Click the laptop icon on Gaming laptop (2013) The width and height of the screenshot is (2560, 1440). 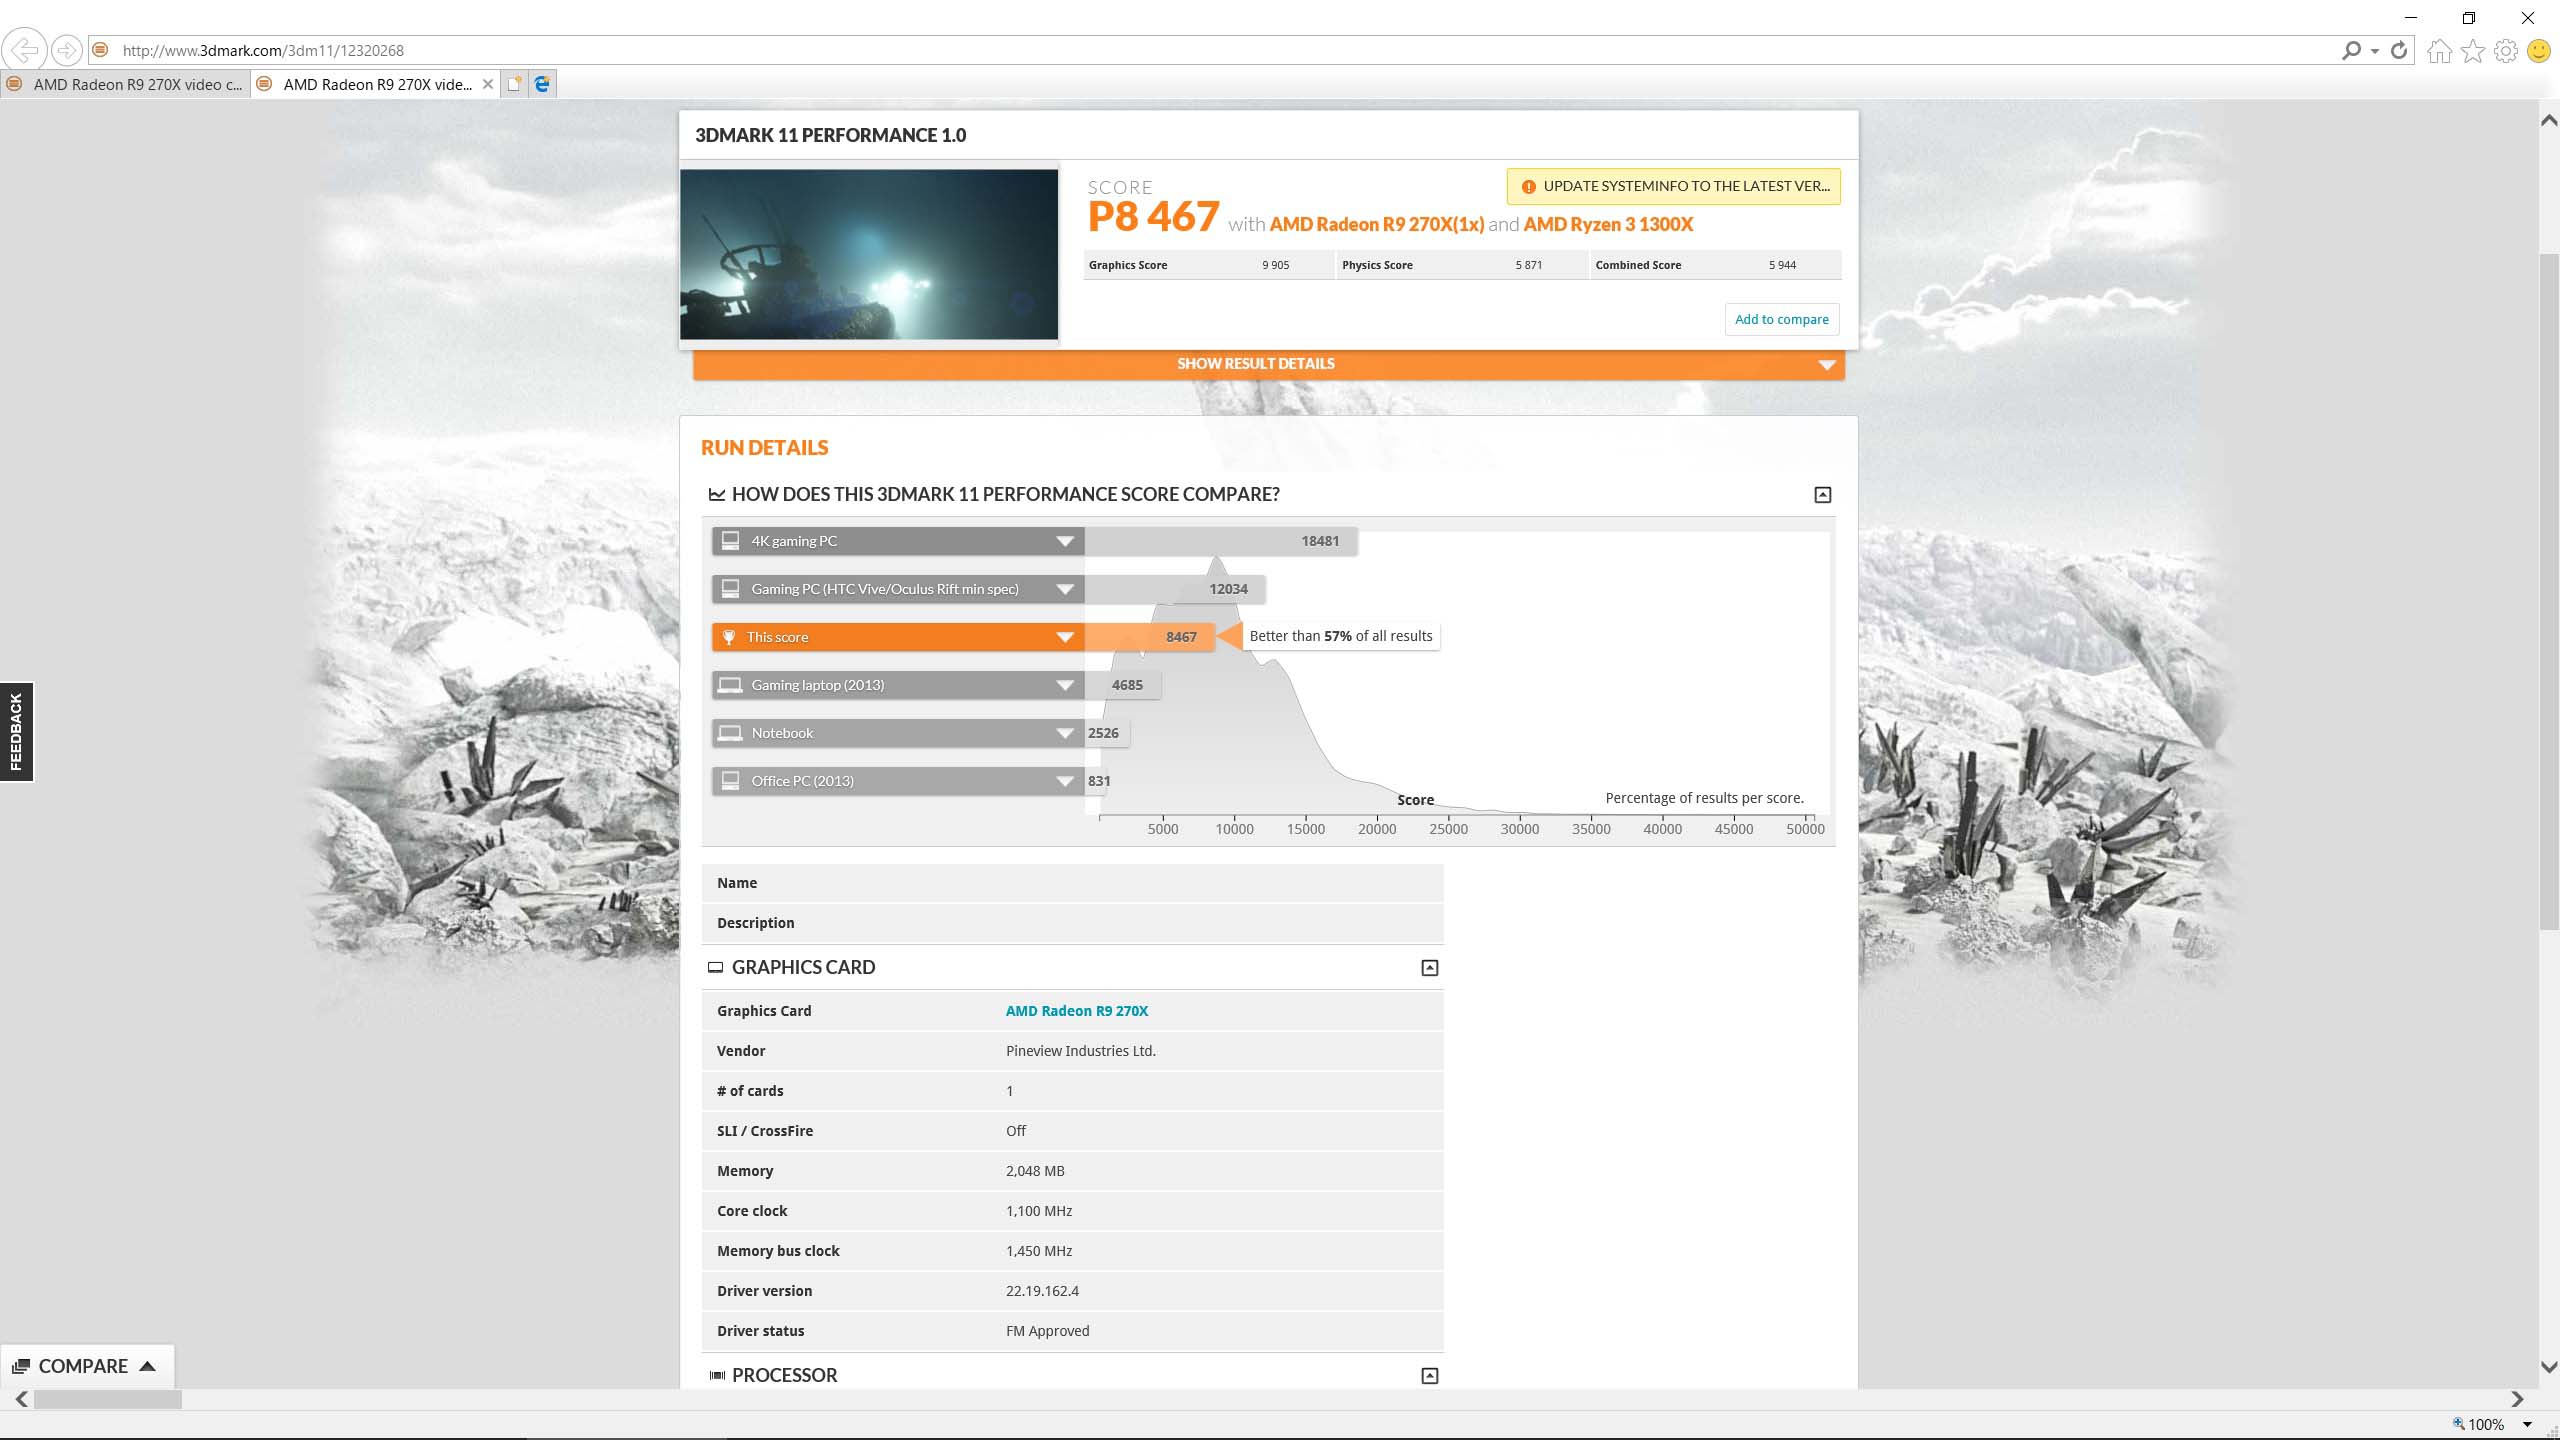(731, 685)
